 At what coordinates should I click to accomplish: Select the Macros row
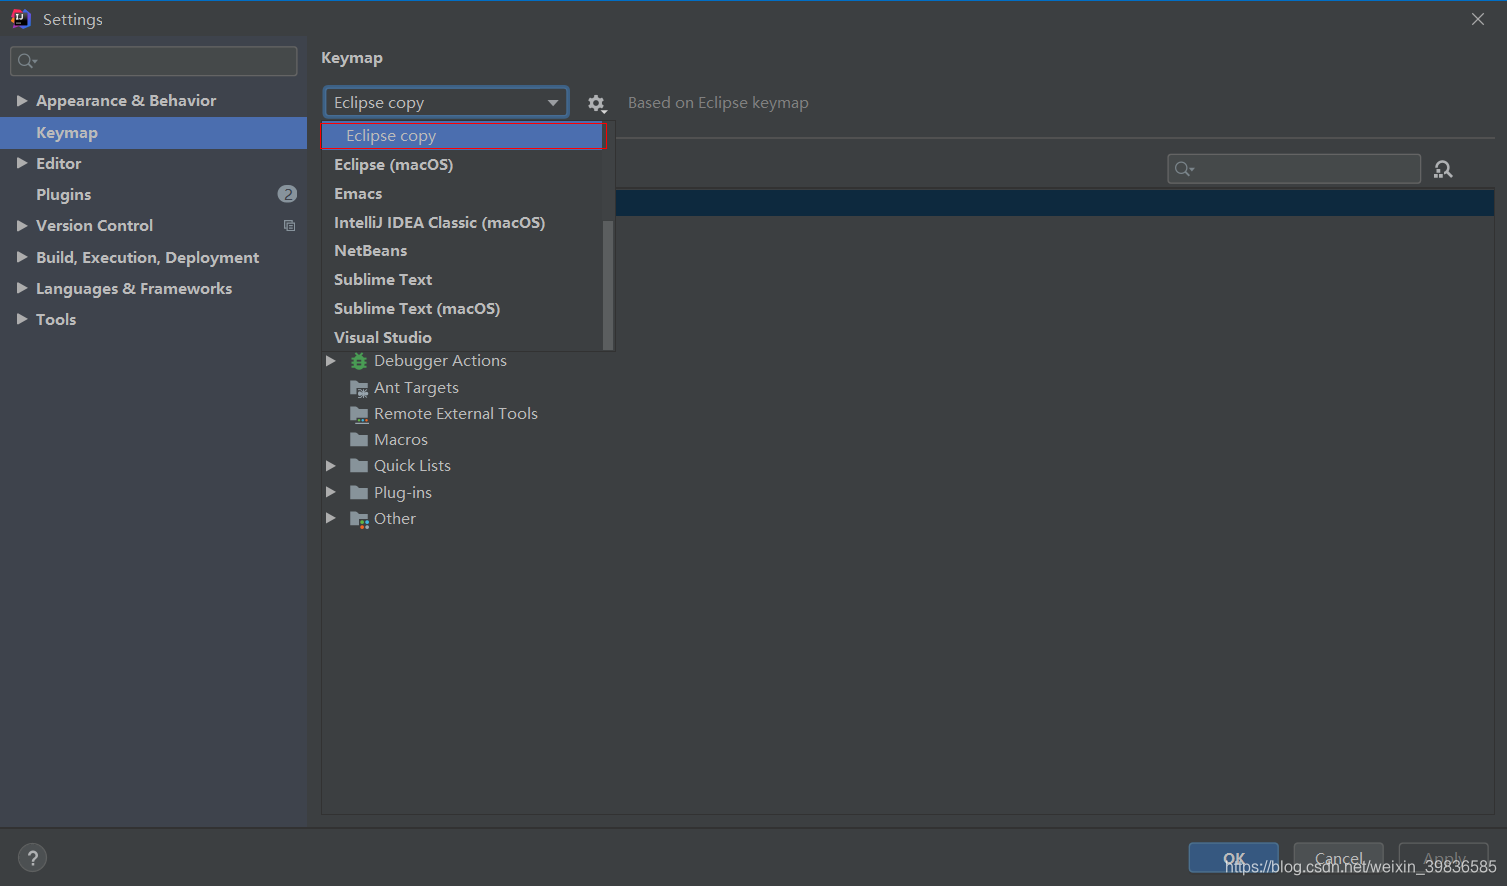[x=908, y=440]
